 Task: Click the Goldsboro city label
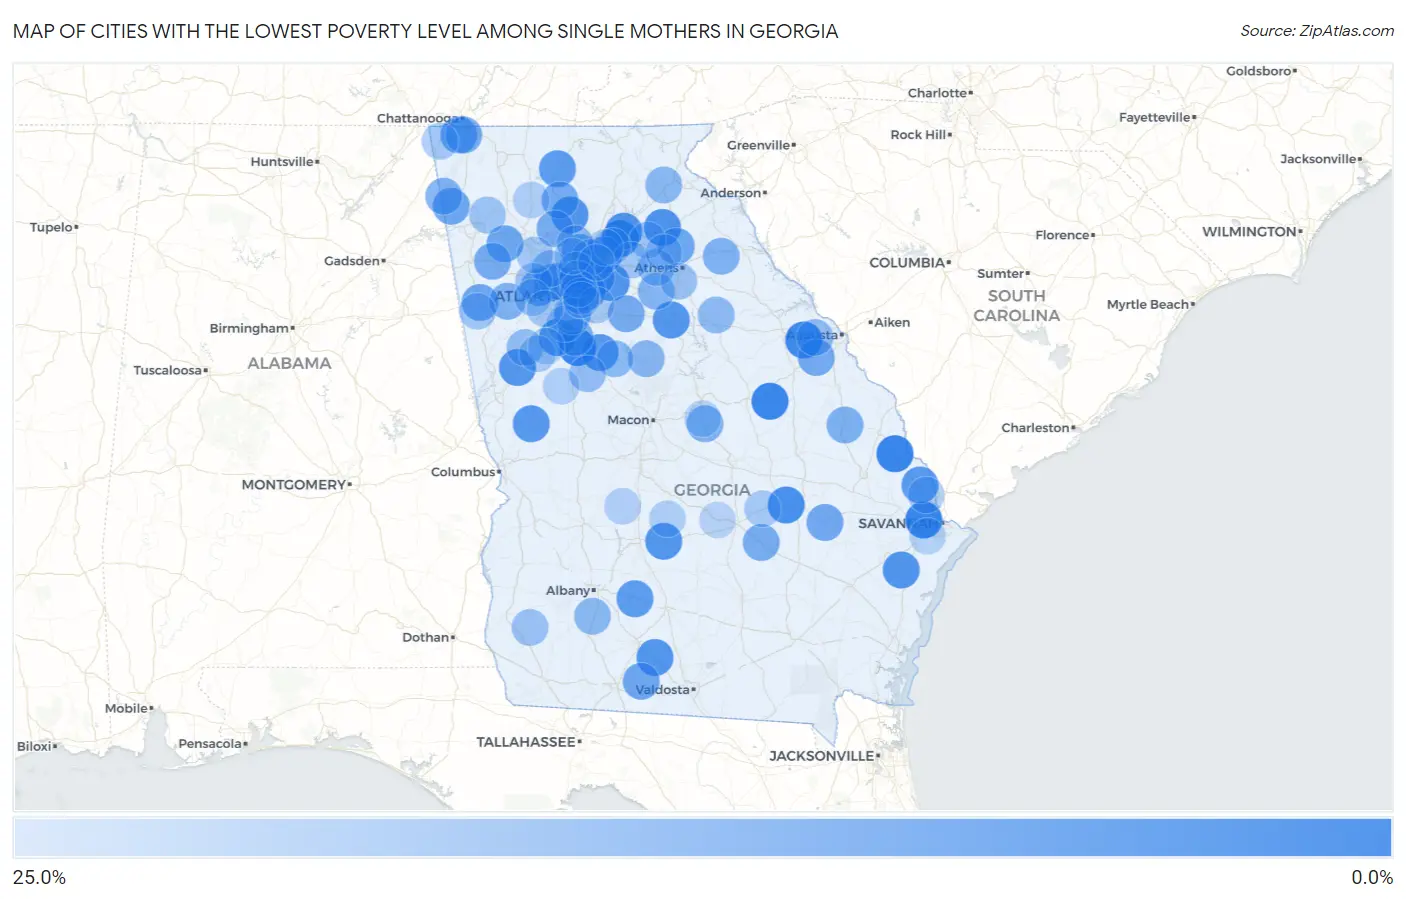(1261, 71)
